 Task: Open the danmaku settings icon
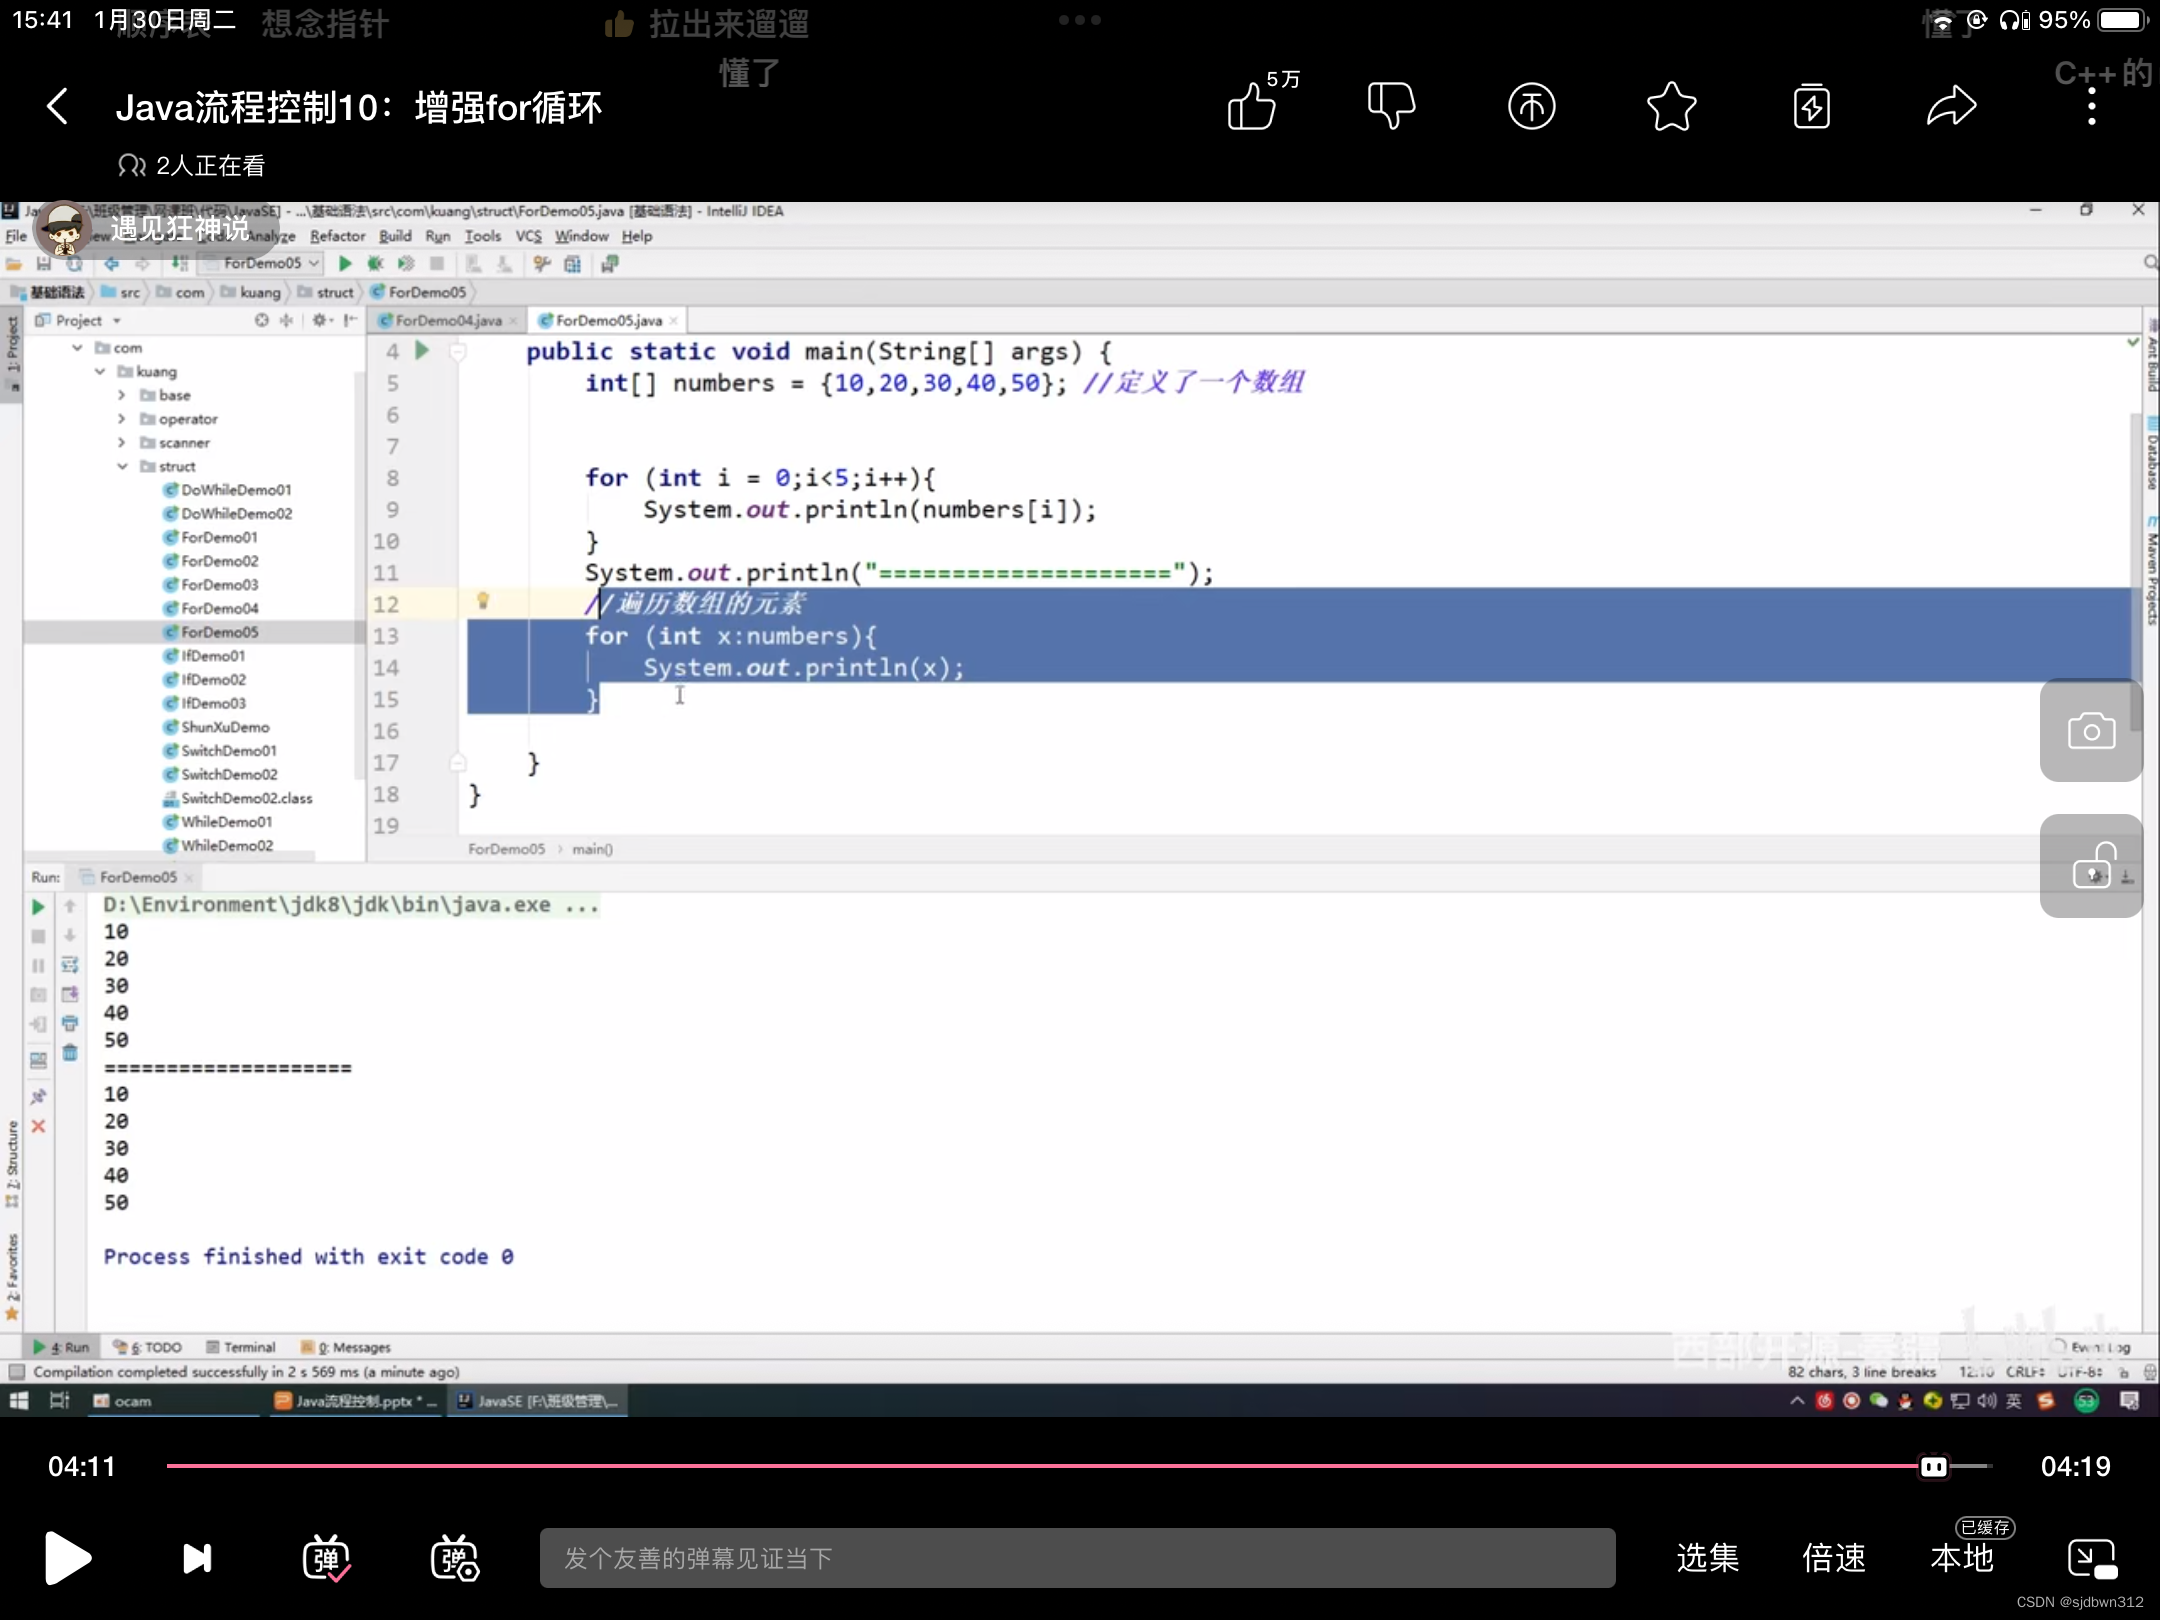454,1557
